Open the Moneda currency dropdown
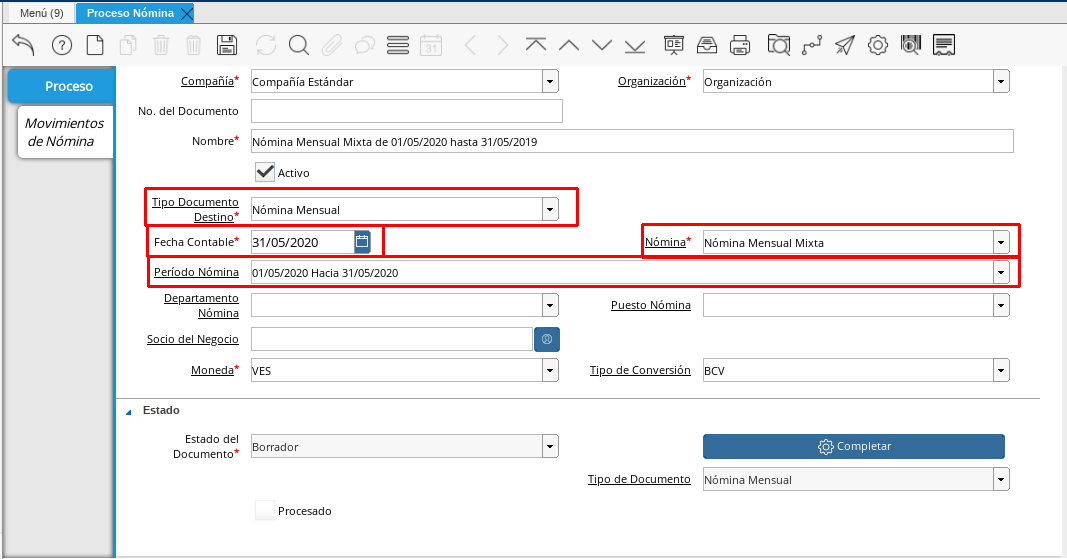 click(x=549, y=370)
